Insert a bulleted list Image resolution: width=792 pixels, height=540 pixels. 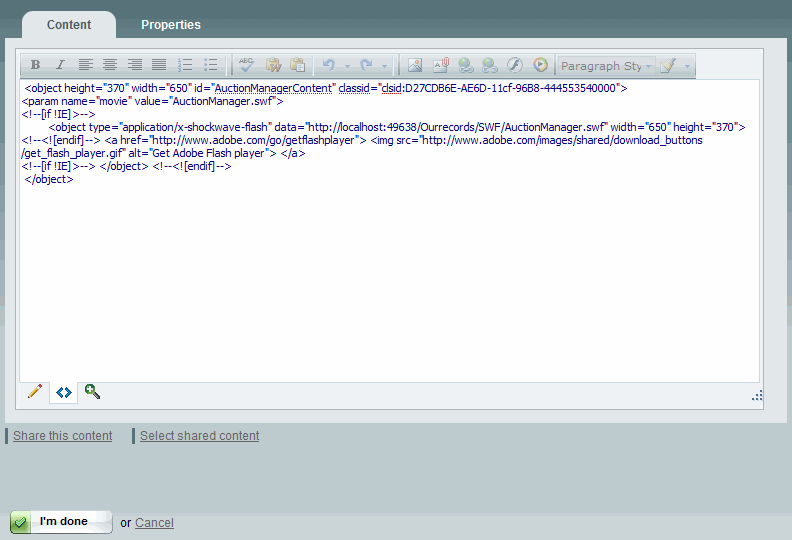[x=210, y=65]
